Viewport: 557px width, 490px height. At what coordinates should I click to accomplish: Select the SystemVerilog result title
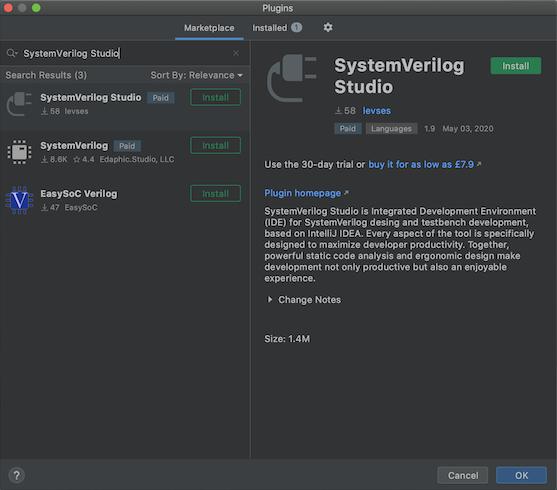[x=74, y=145]
